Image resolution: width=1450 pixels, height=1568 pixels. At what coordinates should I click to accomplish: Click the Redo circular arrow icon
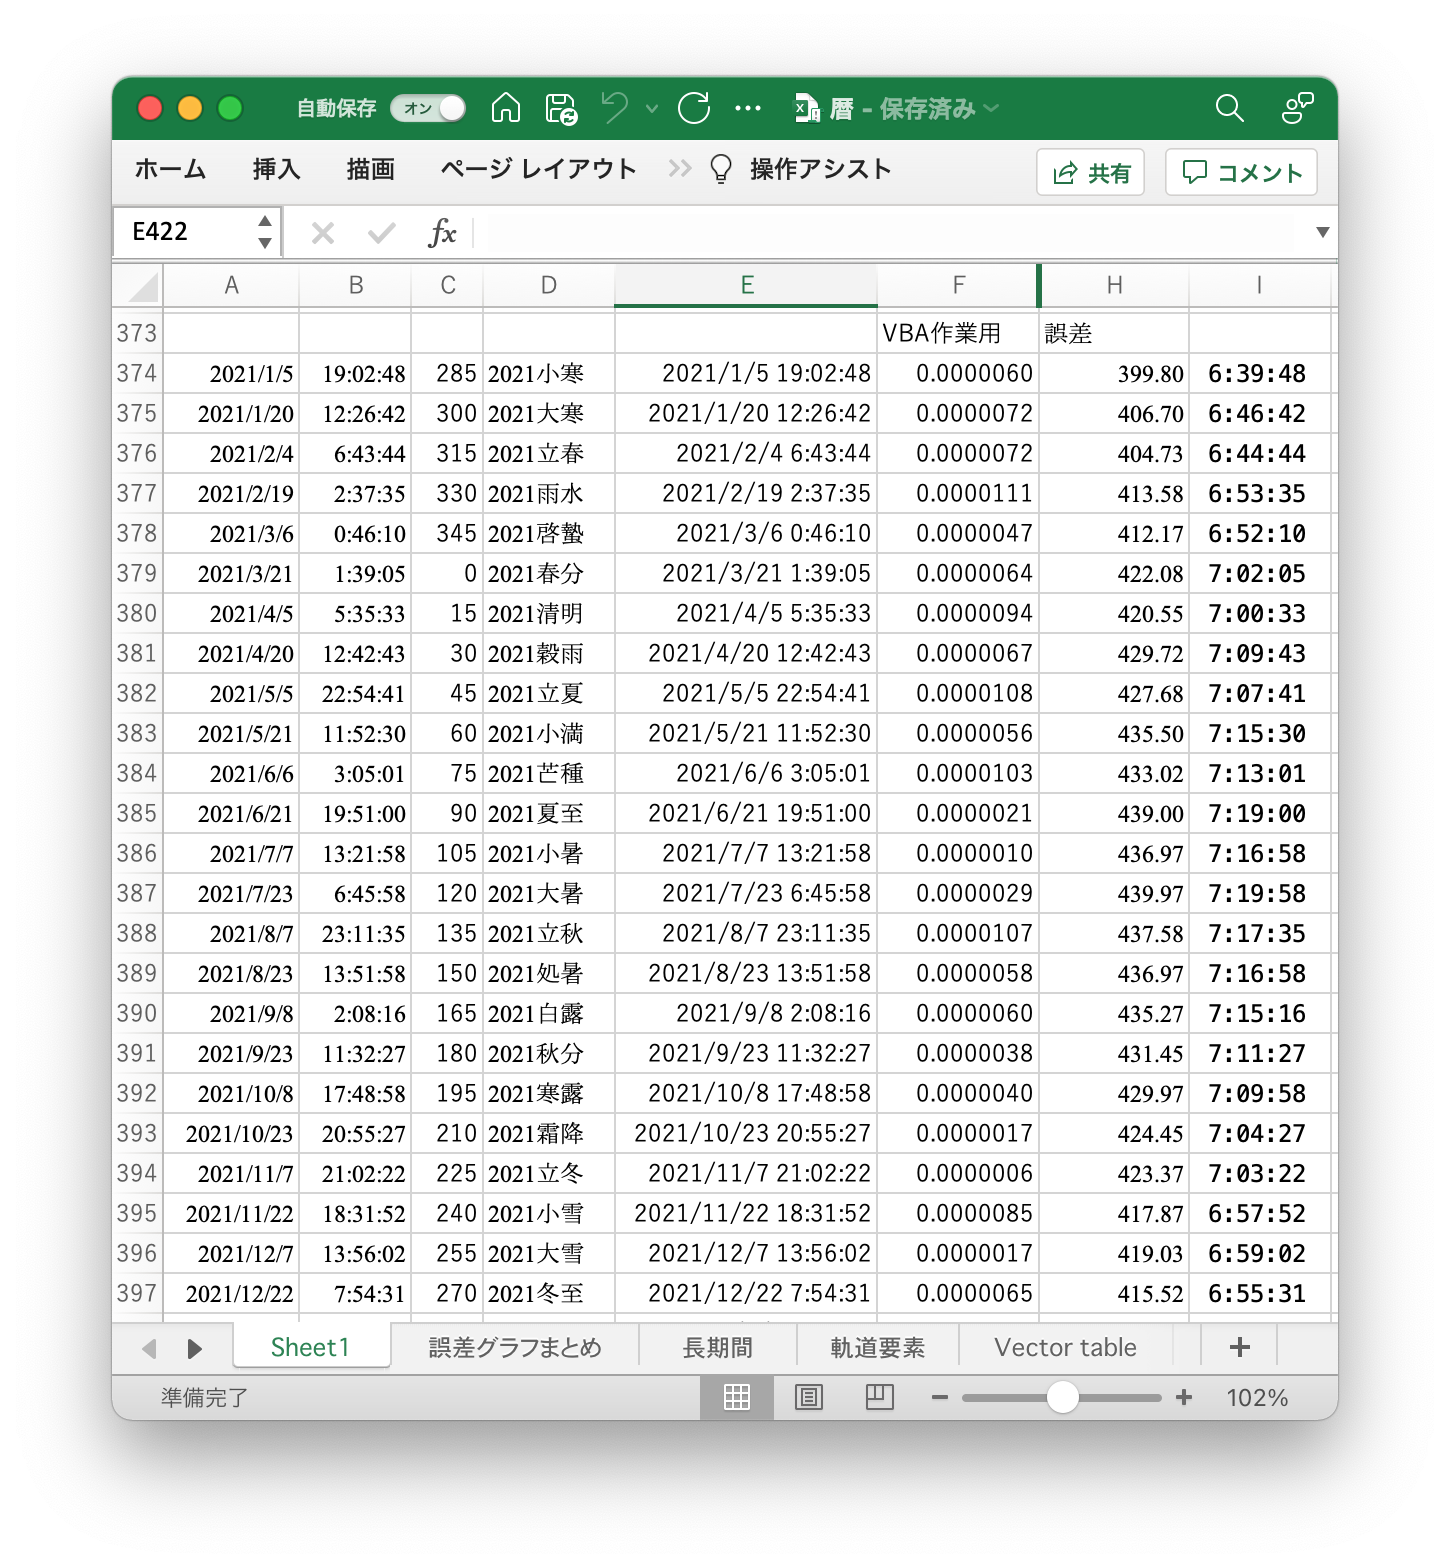[694, 108]
